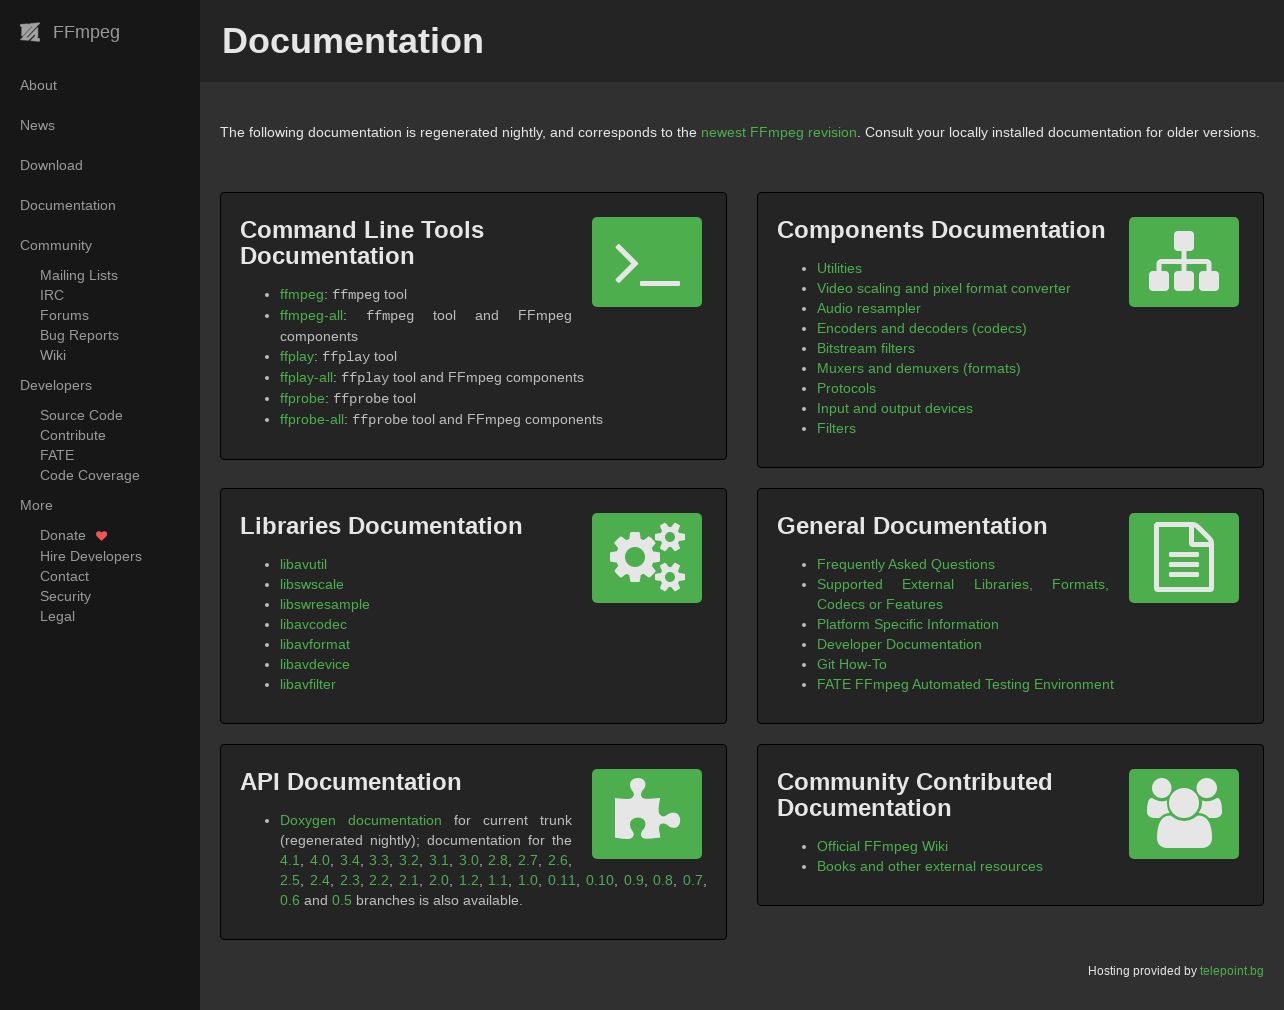This screenshot has height=1010, width=1284.
Task: Open the libavformat library link
Action: point(315,644)
